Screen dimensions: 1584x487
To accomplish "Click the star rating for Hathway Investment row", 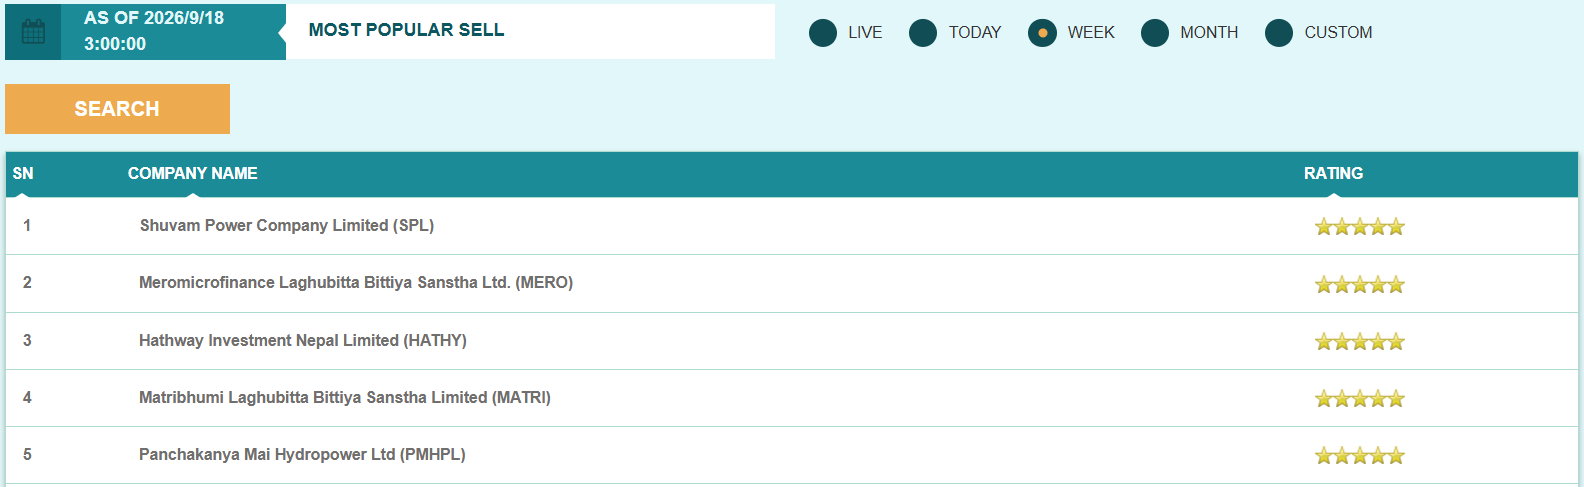I will click(1359, 342).
